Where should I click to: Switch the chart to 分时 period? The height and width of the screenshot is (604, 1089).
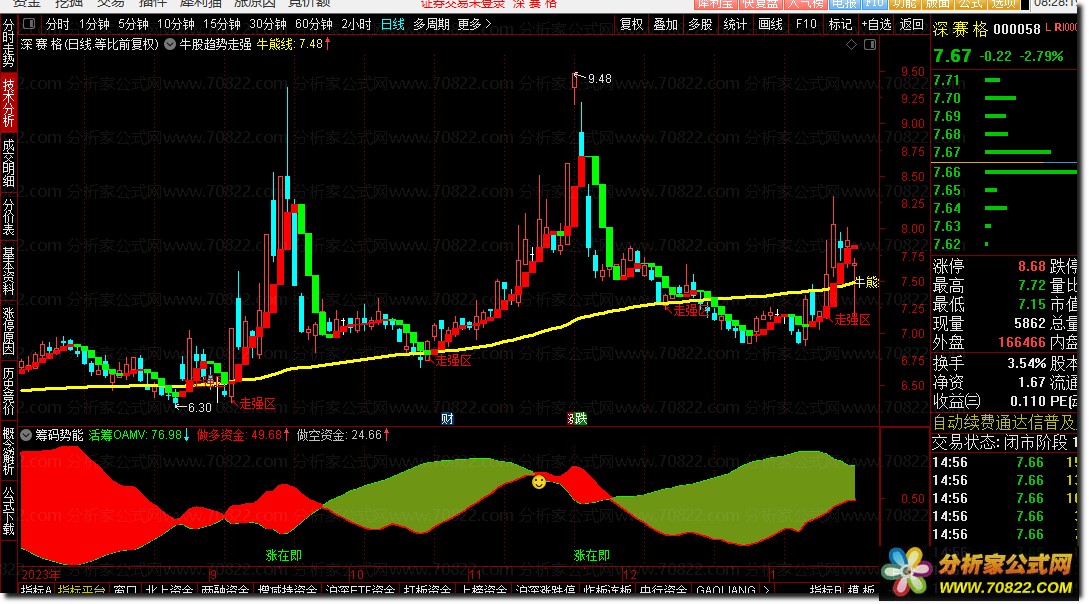pyautogui.click(x=58, y=24)
